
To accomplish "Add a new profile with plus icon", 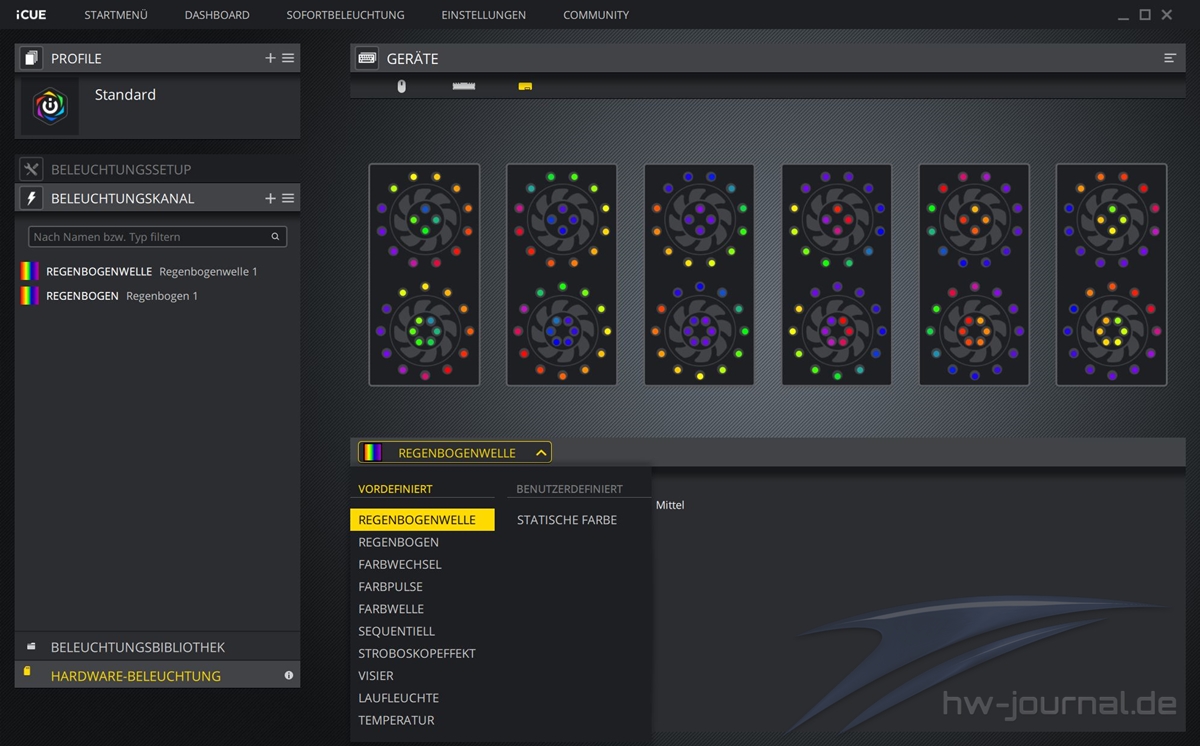I will click(x=270, y=58).
